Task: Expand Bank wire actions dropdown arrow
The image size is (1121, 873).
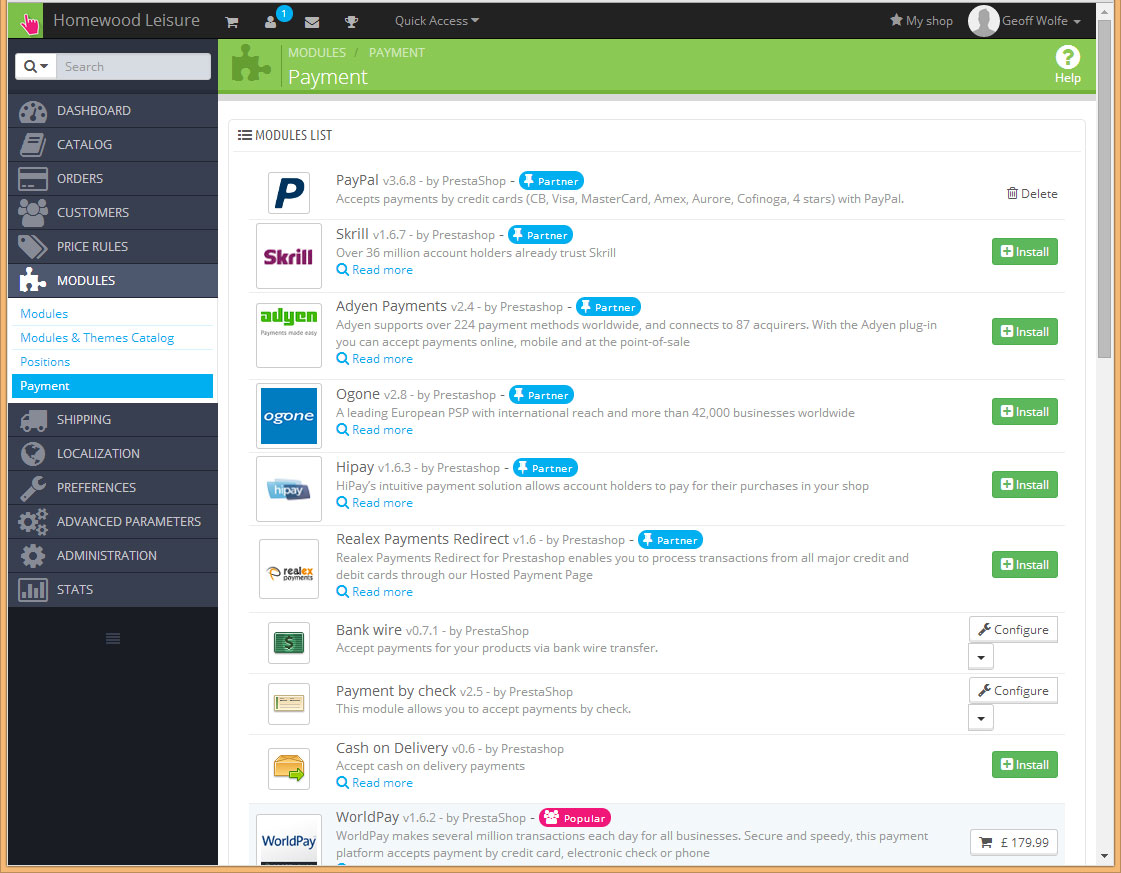Action: [x=981, y=657]
